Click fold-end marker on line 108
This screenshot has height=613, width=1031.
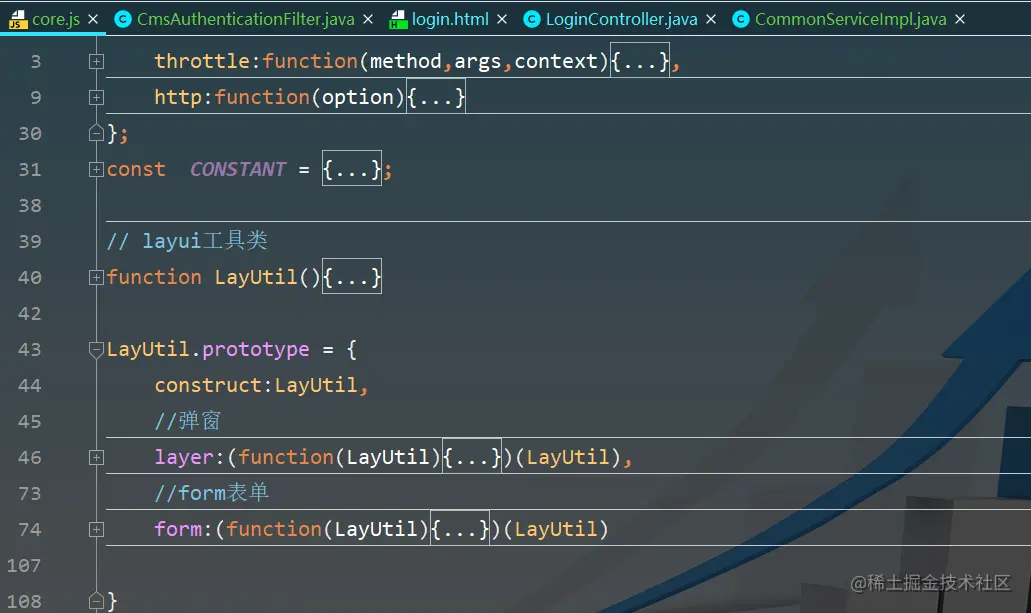click(96, 600)
